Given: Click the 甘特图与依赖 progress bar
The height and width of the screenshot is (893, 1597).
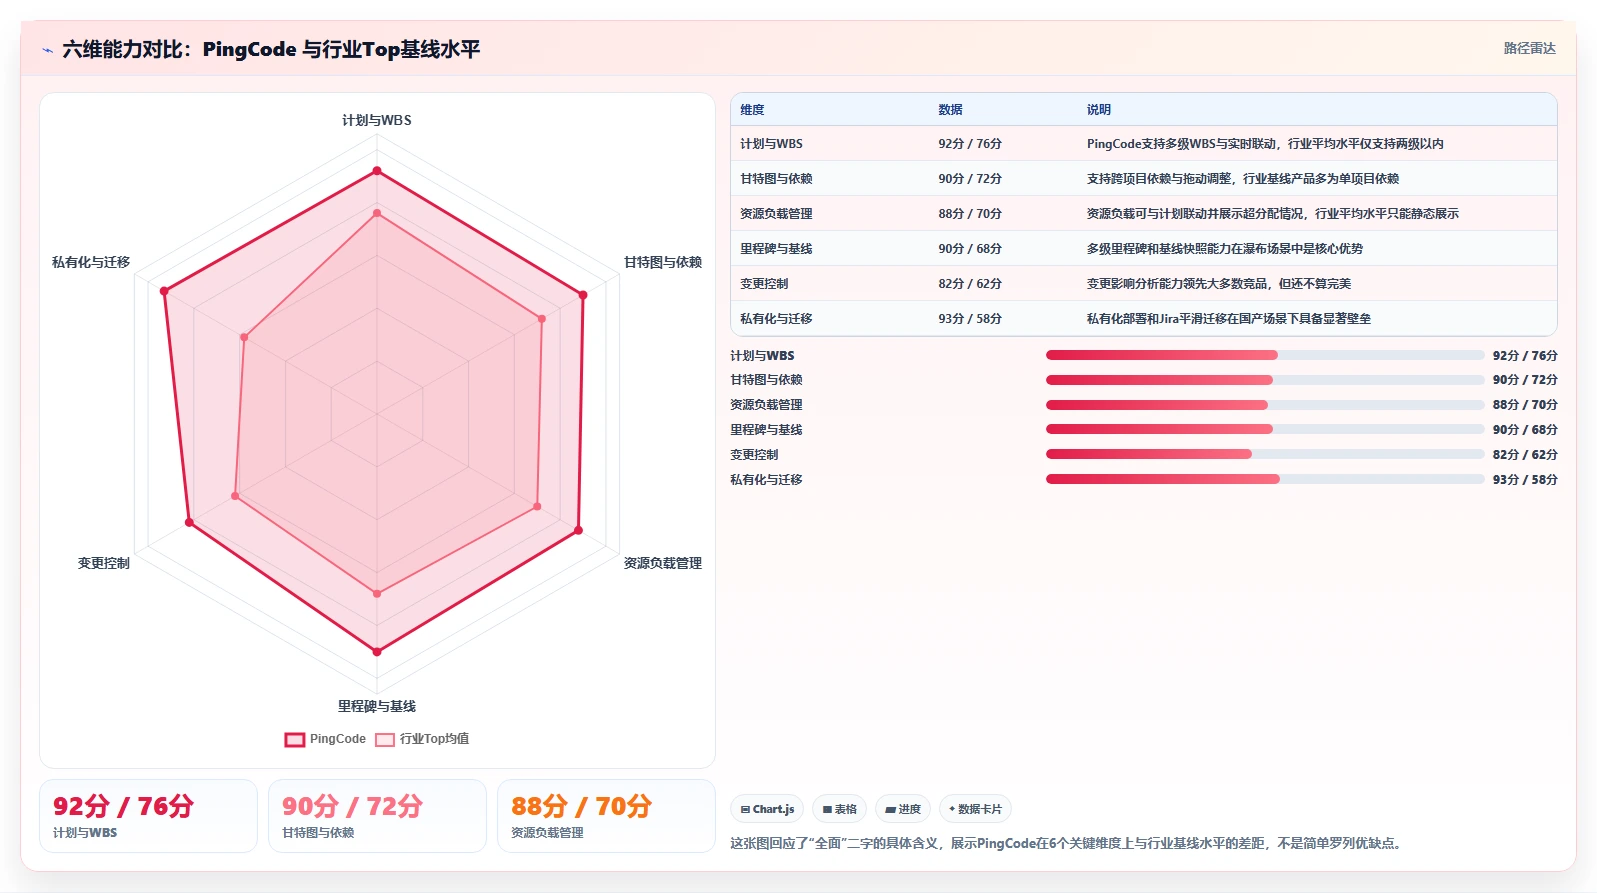Looking at the screenshot, I should pyautogui.click(x=1265, y=380).
